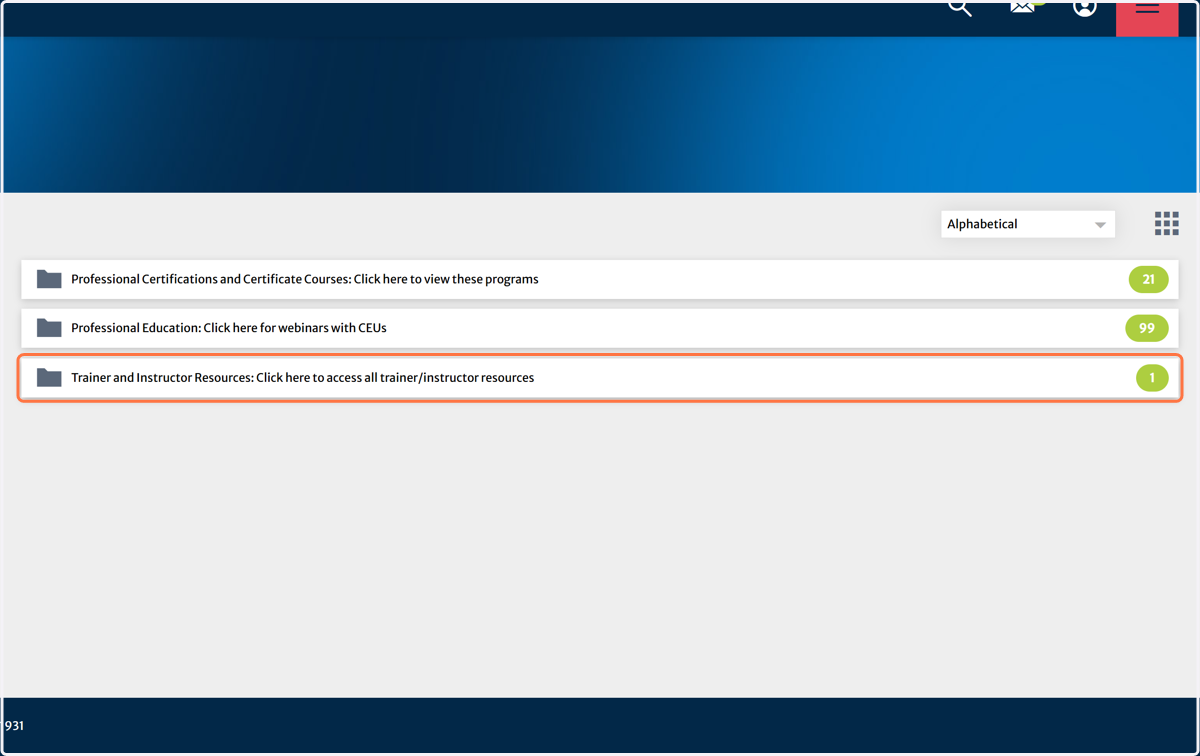Image resolution: width=1200 pixels, height=756 pixels.
Task: Click the 1 count badge
Action: [1152, 378]
